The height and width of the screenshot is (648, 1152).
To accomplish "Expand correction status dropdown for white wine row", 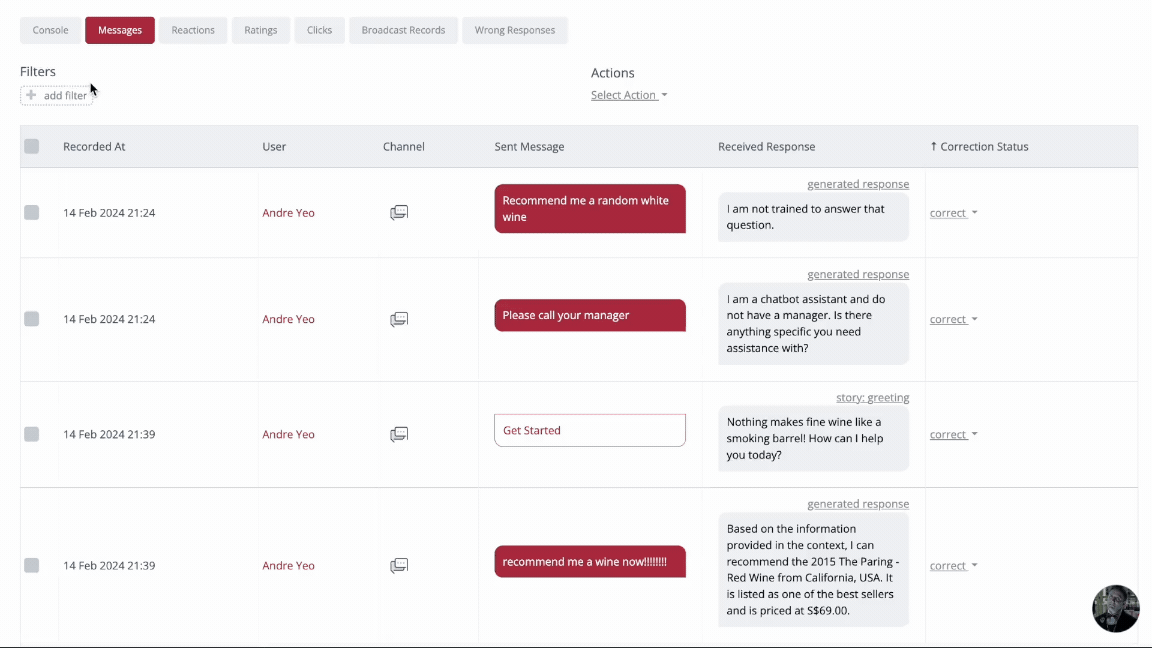I will pyautogui.click(x=953, y=213).
